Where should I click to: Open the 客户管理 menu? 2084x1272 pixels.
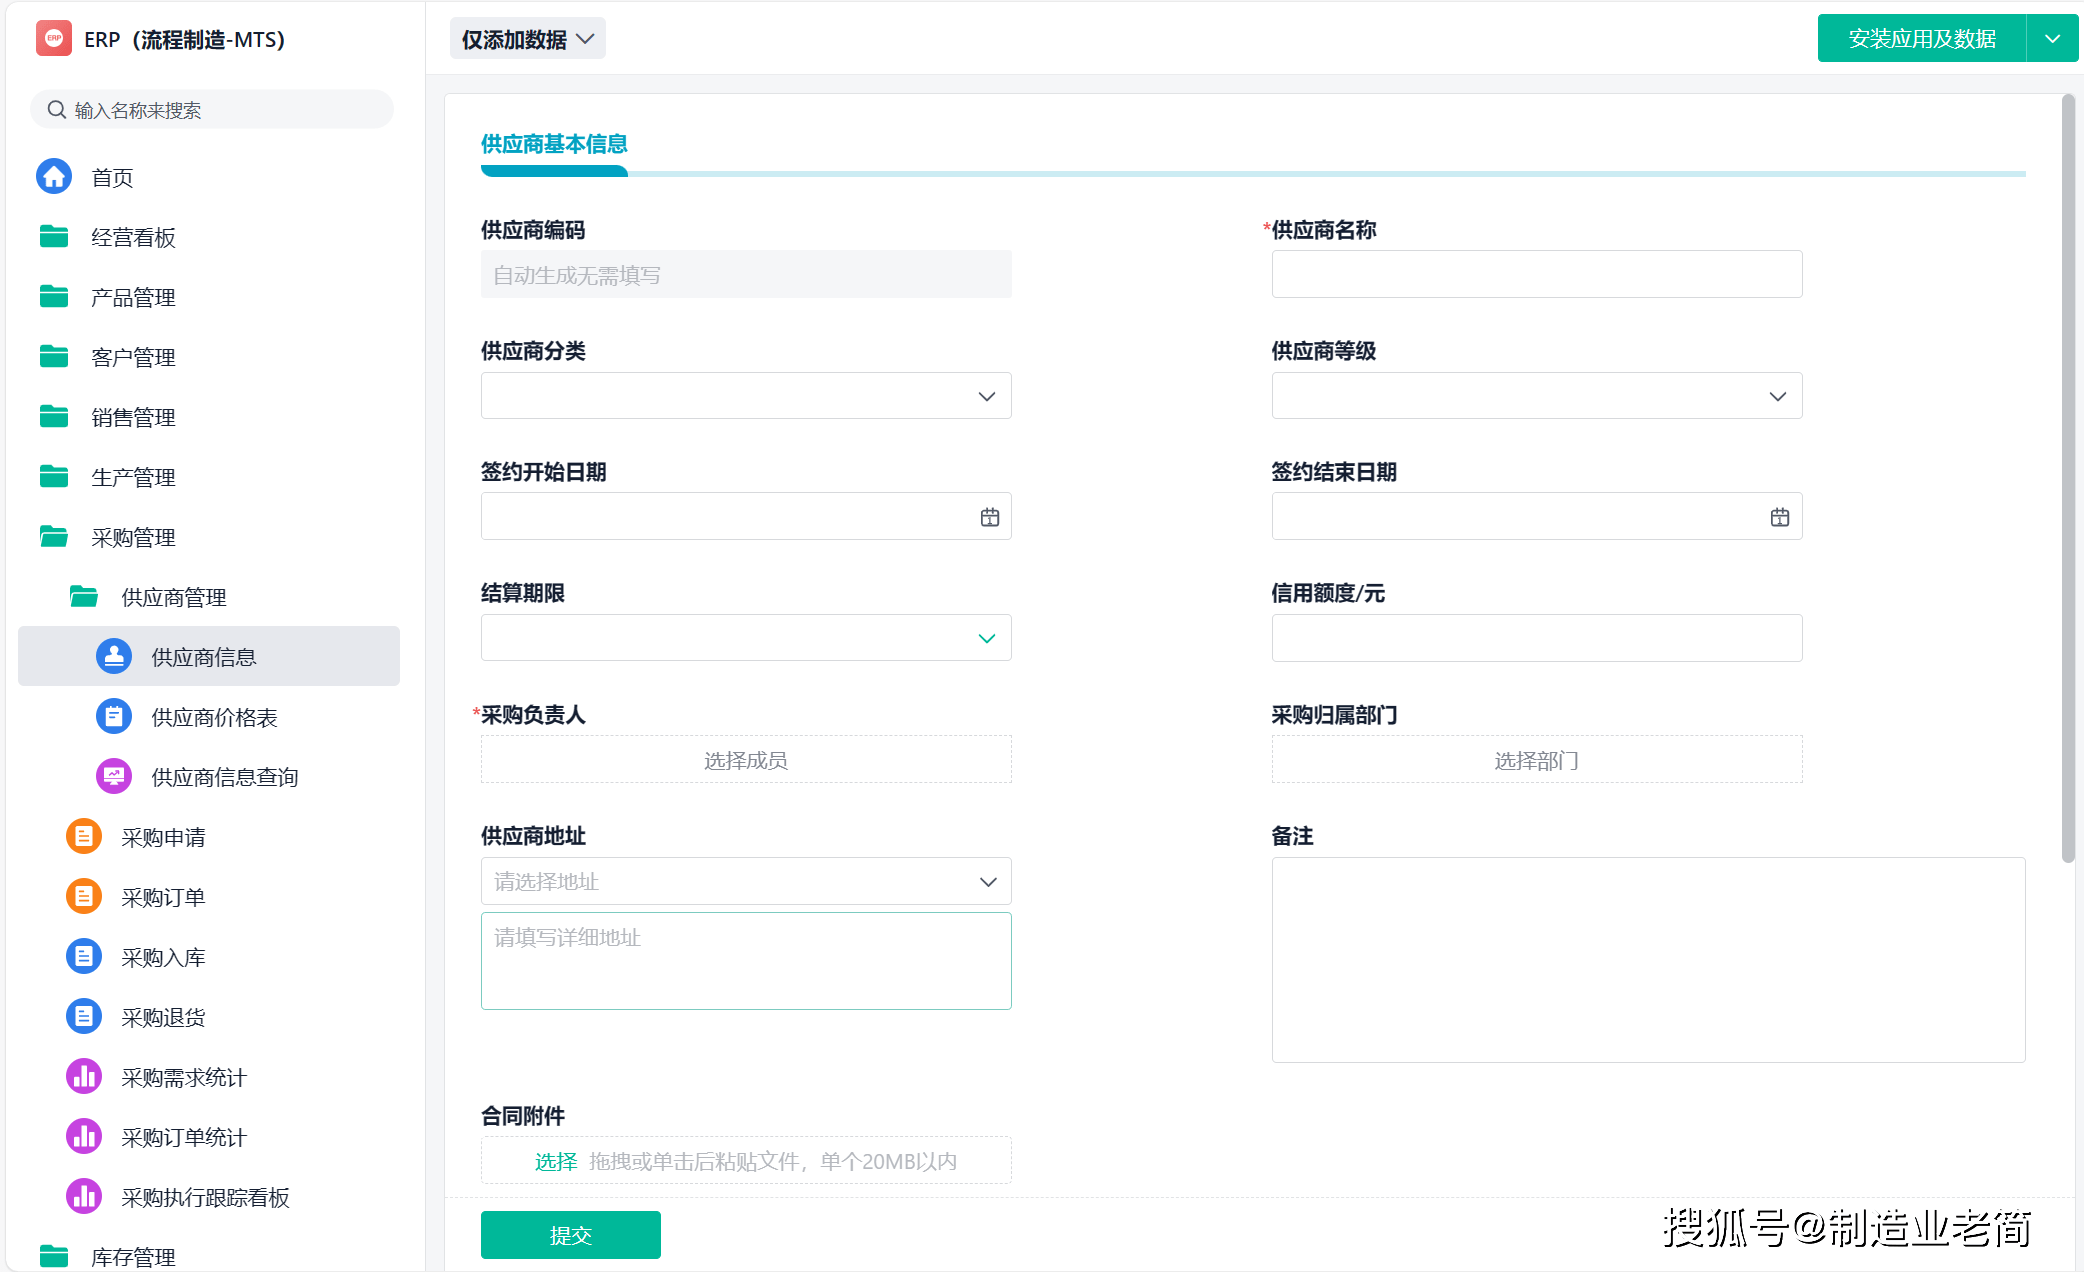[x=209, y=357]
